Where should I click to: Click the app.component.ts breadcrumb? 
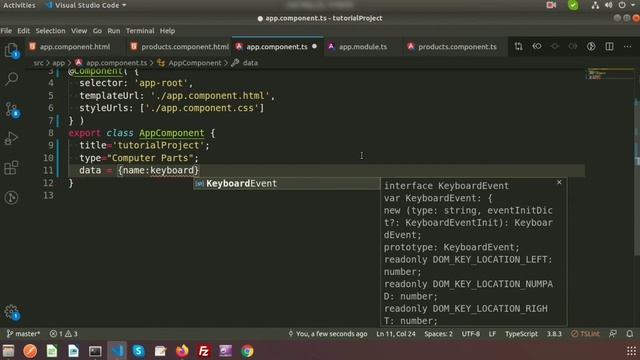pyautogui.click(x=111, y=63)
